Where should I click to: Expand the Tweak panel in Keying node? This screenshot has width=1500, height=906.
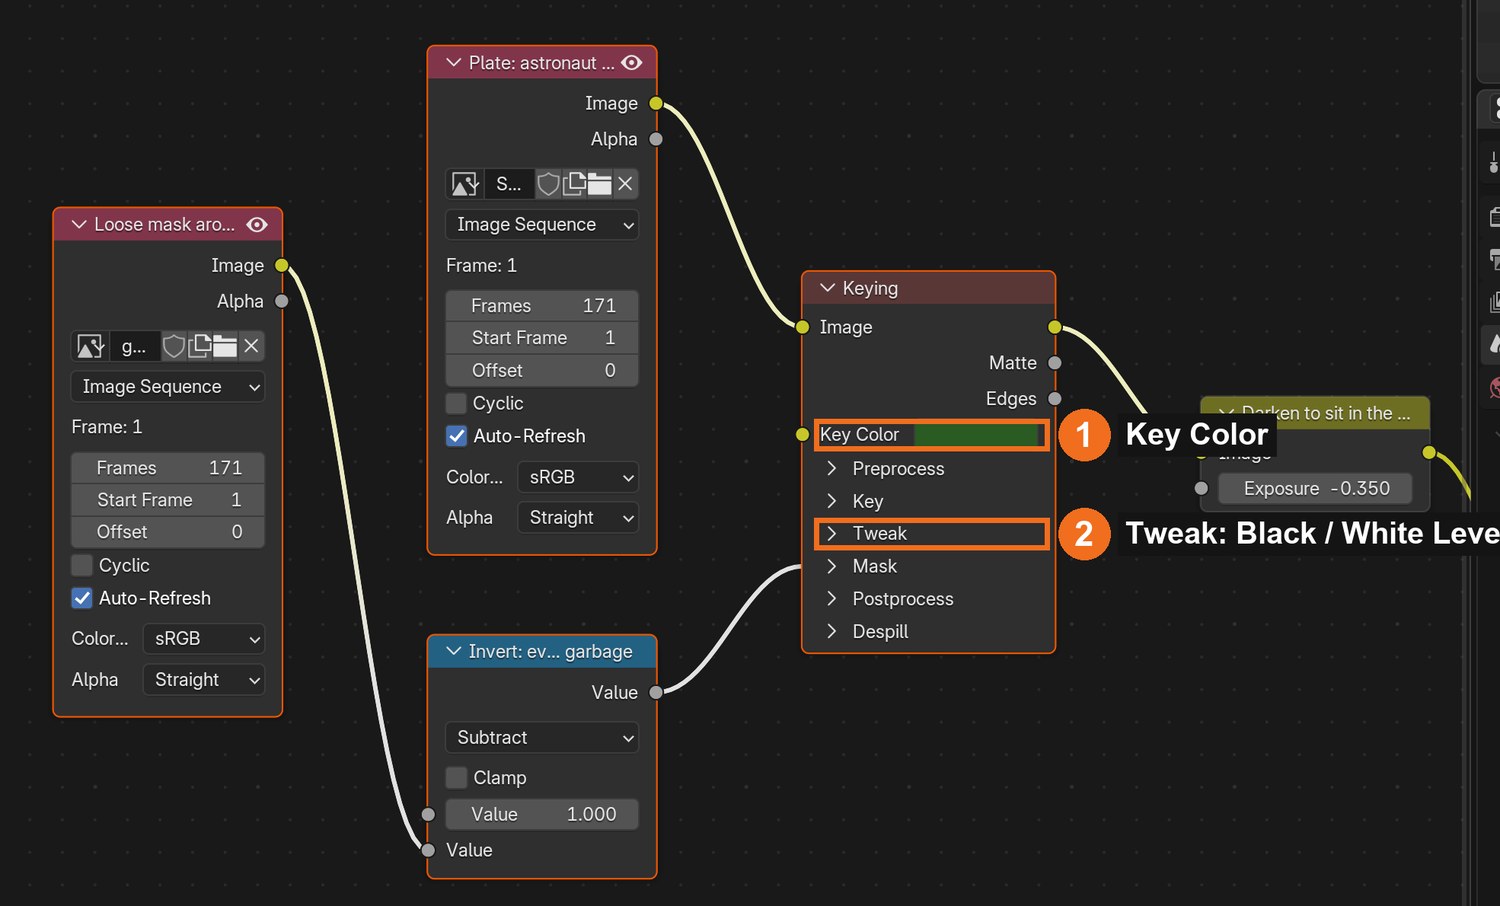831,533
